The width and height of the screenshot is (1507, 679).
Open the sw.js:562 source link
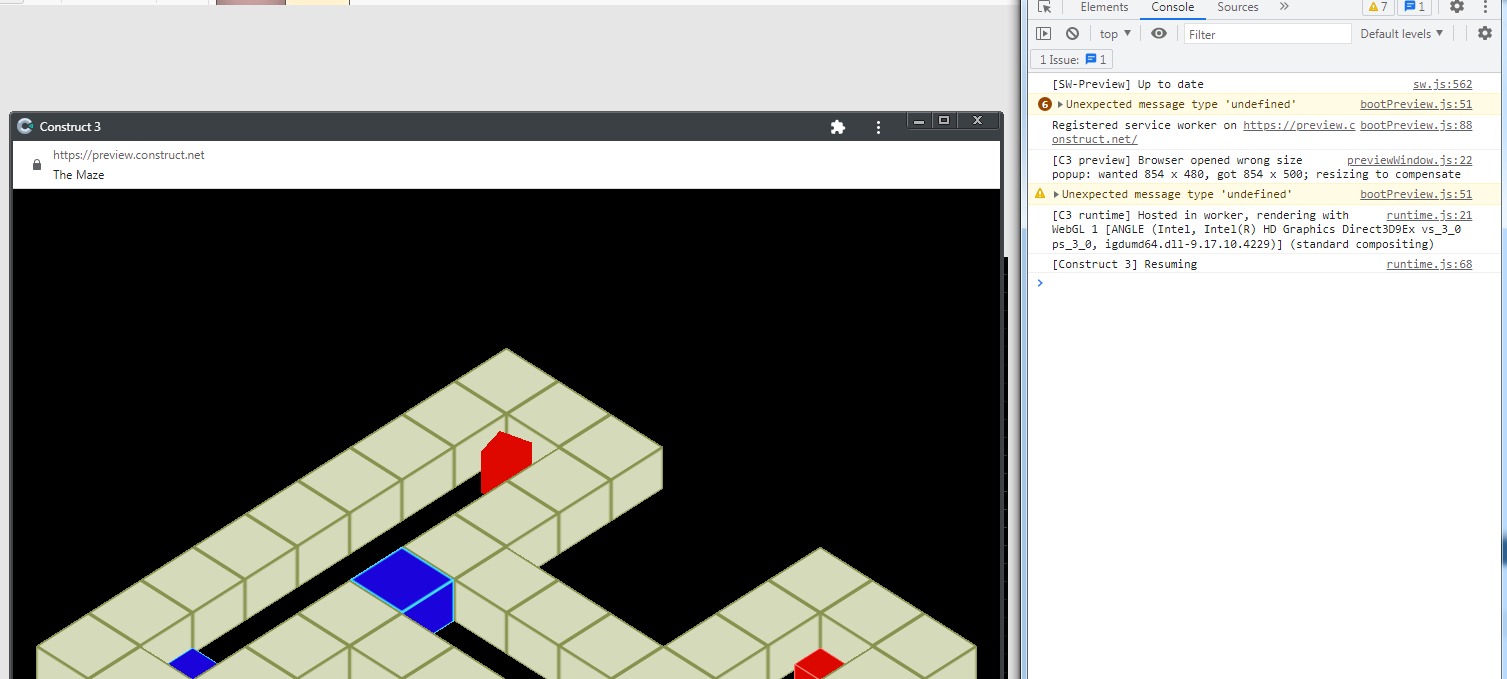tap(1442, 84)
